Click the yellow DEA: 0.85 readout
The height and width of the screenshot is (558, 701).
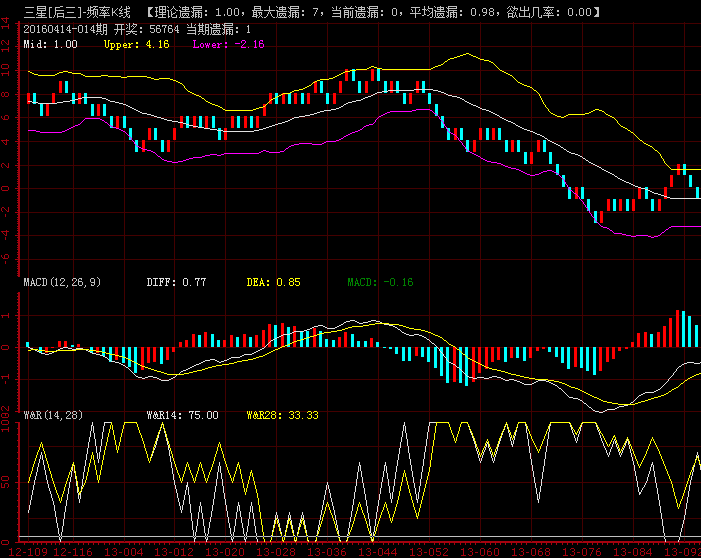[x=273, y=283]
